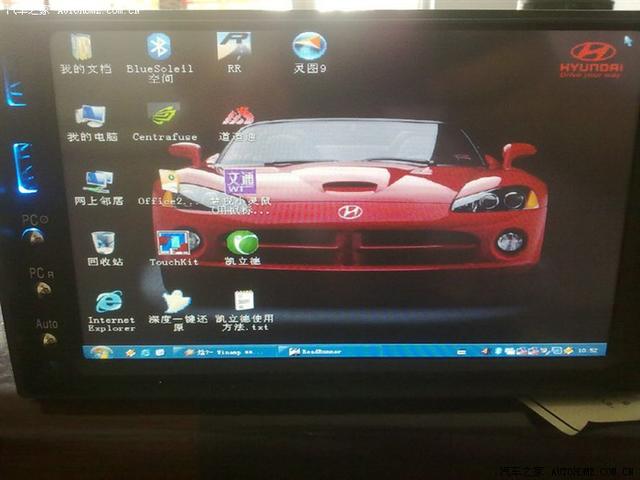Viewport: 640px width, 480px height.
Task: Open the 回收站 recycle bin
Action: coord(103,243)
